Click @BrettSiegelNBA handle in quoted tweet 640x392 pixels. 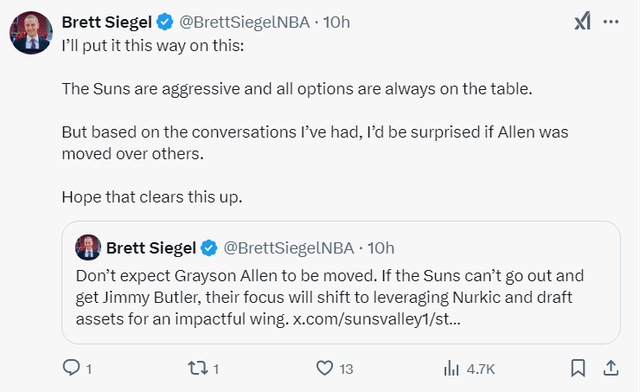(x=289, y=248)
